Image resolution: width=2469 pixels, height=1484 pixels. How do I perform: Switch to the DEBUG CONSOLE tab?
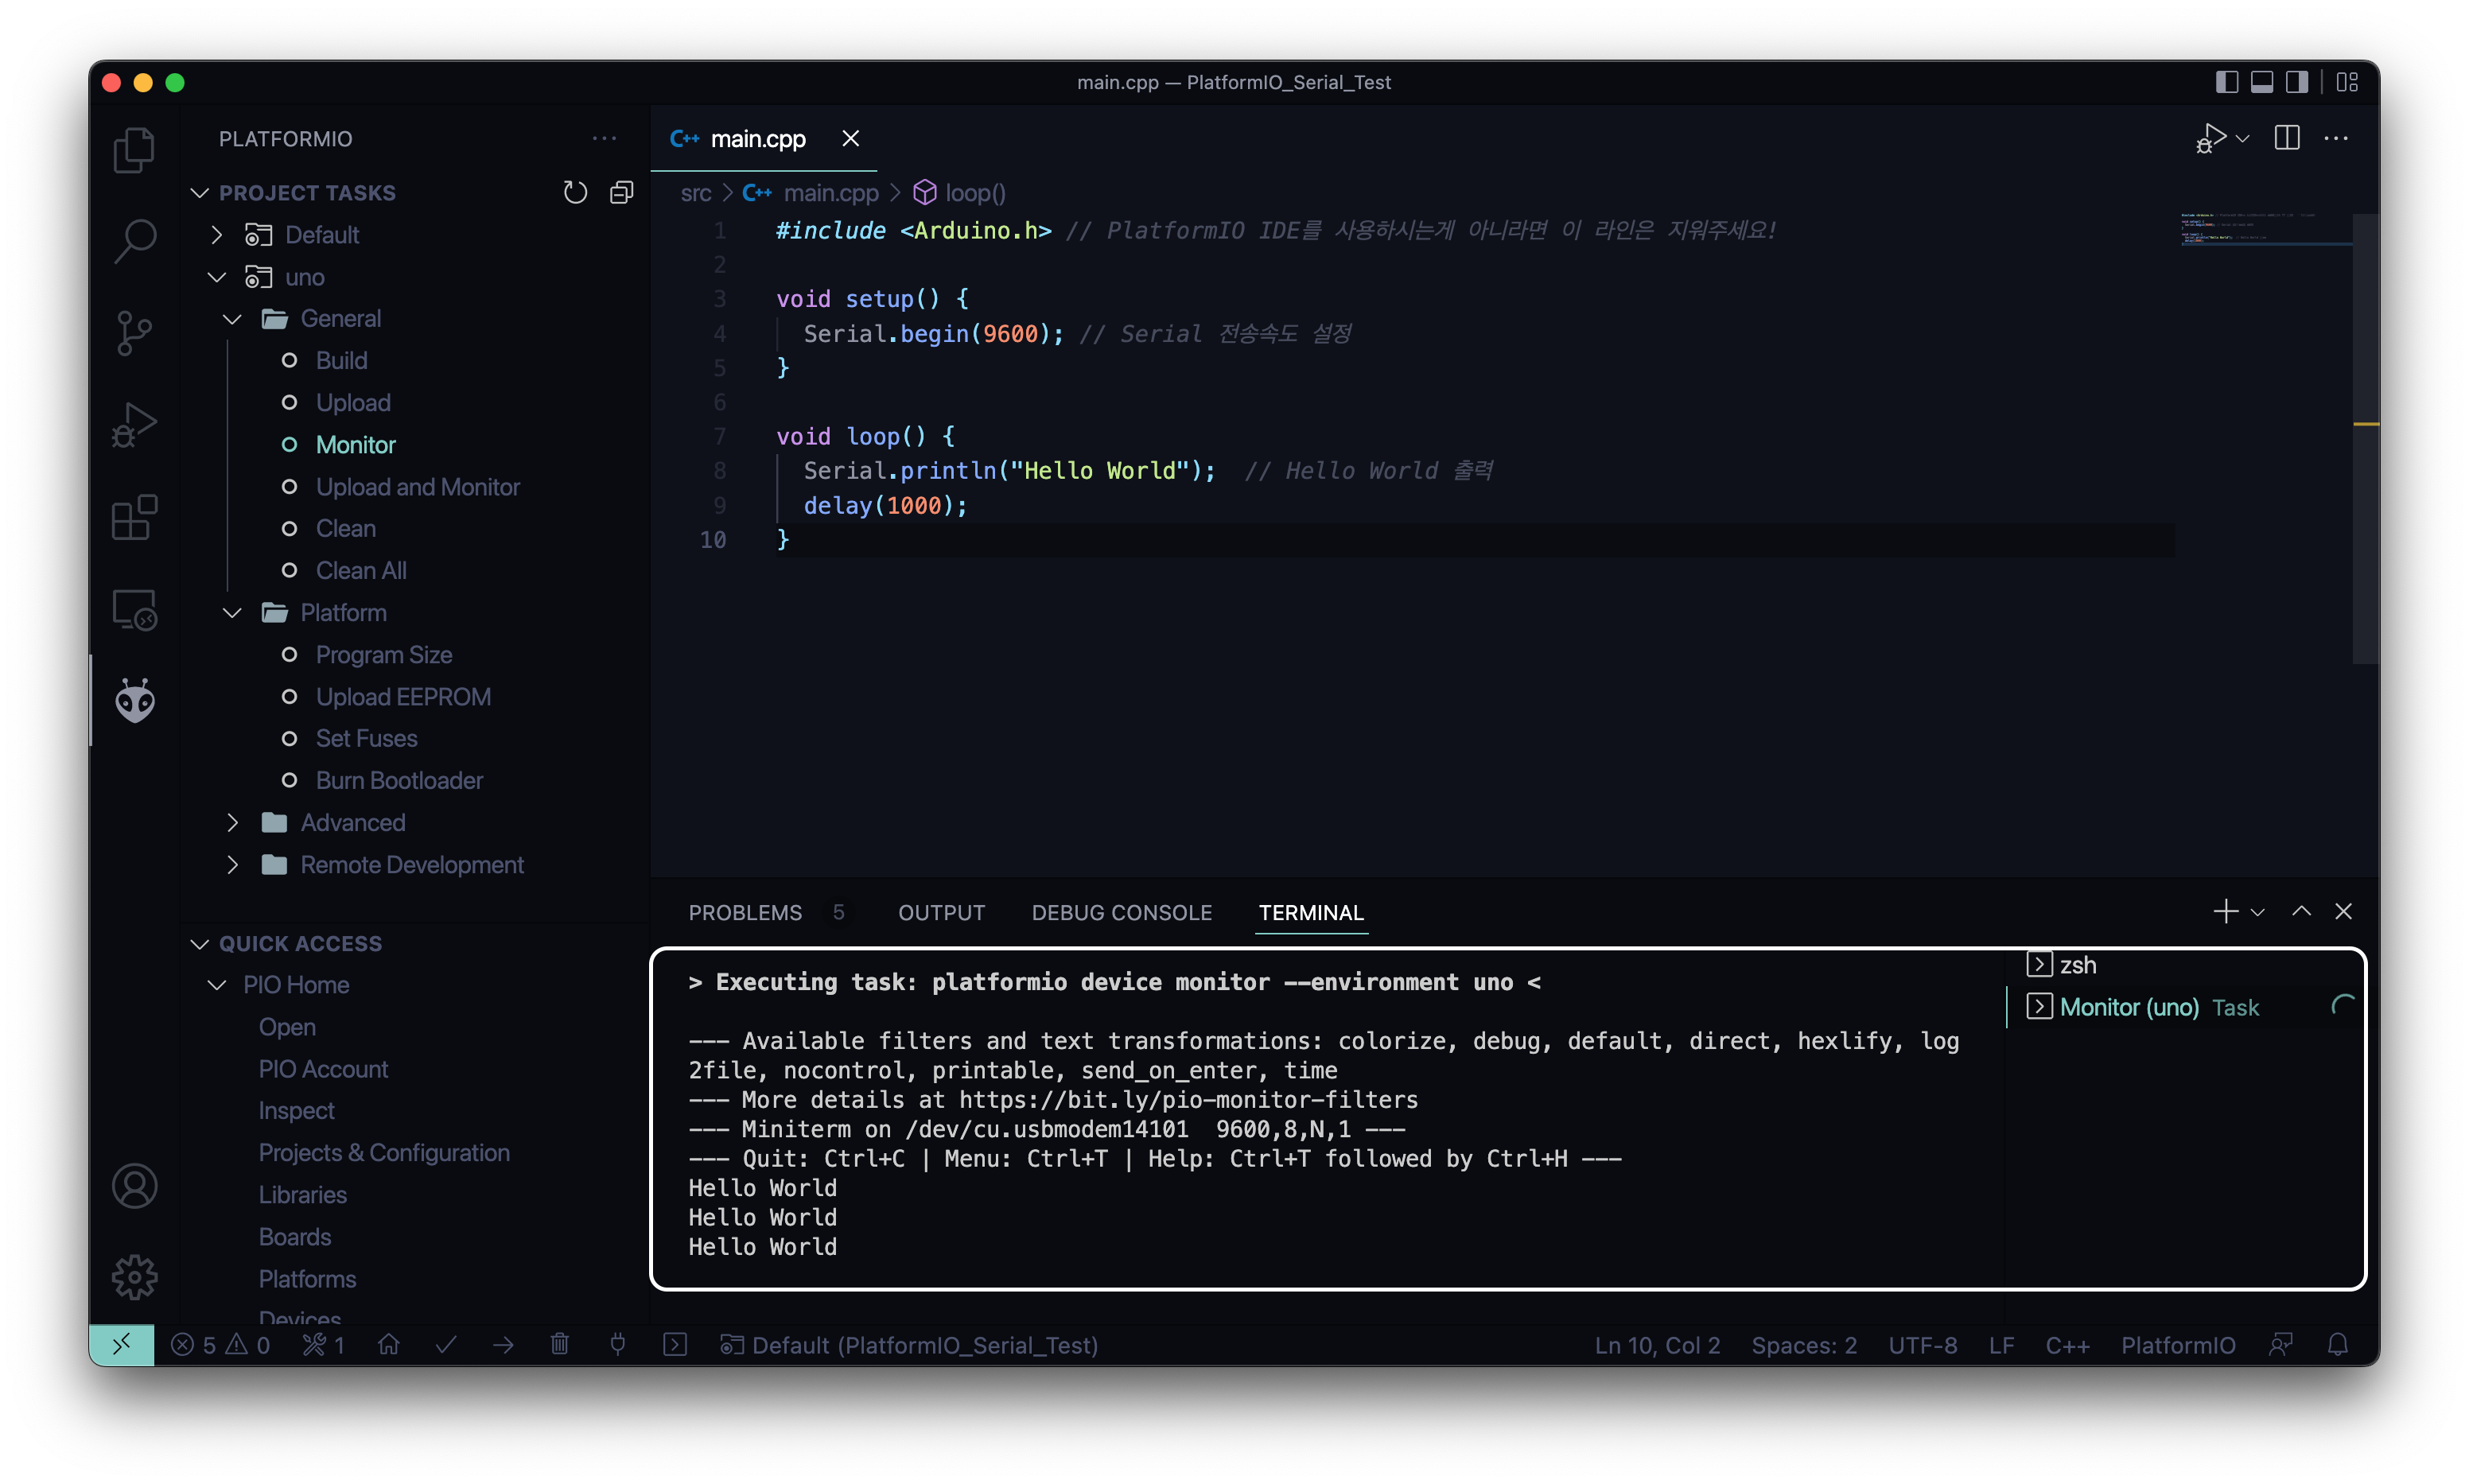1121,912
